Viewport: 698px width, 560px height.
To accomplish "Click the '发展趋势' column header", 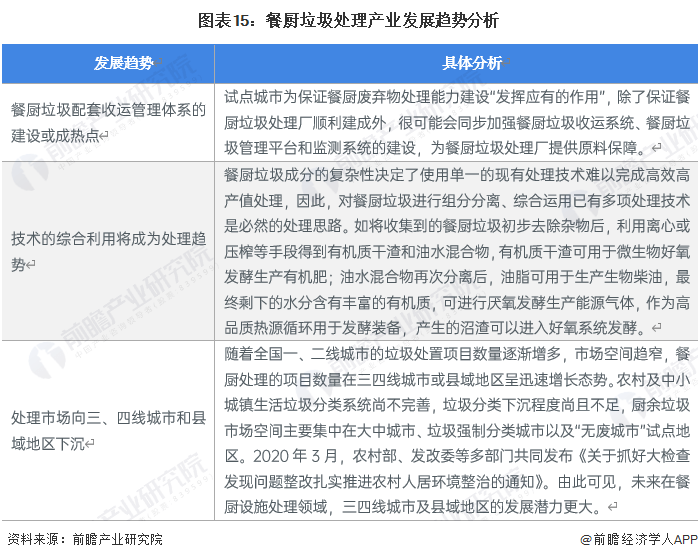I will tap(108, 64).
